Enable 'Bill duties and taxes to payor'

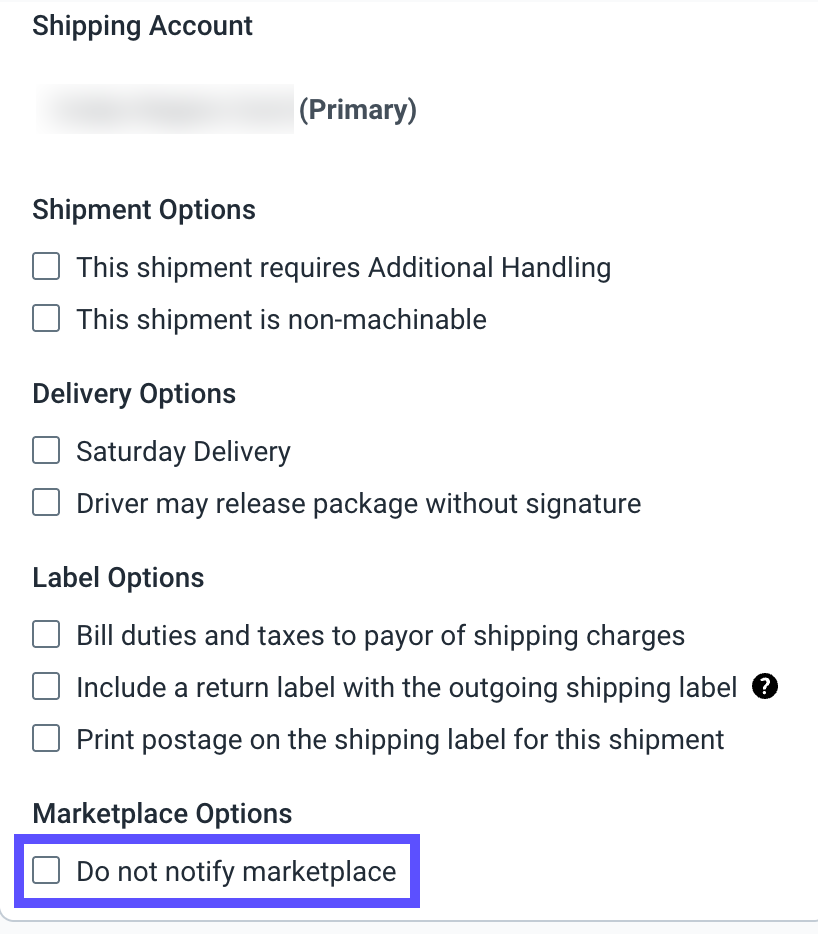[x=46, y=634]
